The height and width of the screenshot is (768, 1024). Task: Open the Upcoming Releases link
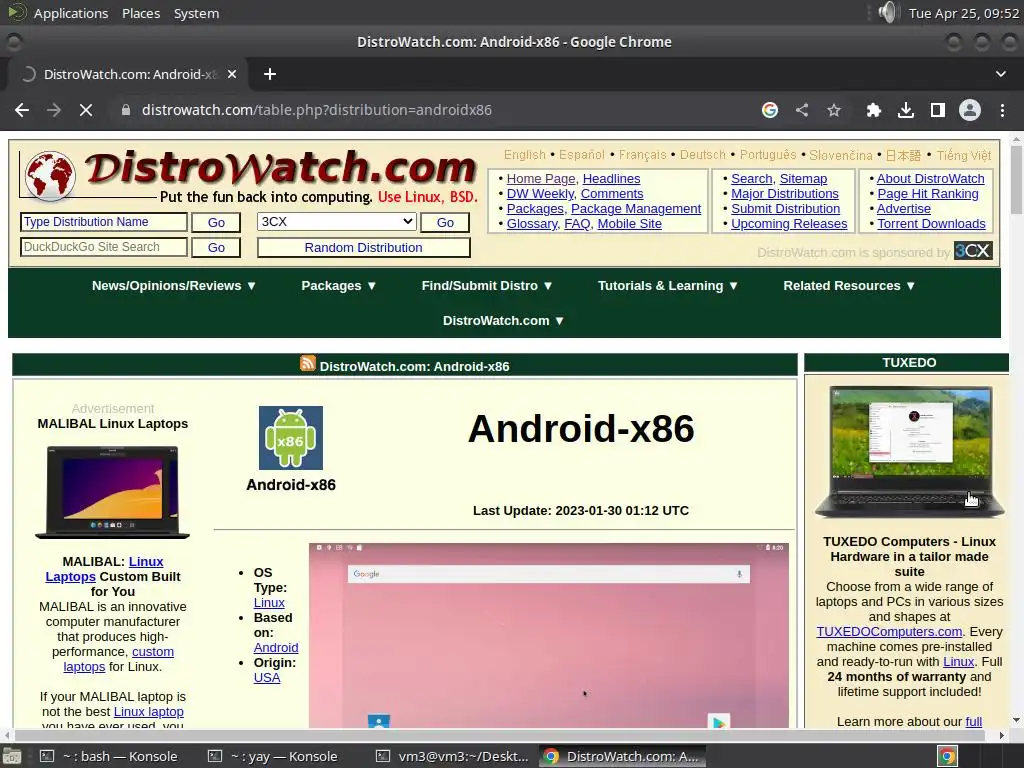pos(789,223)
